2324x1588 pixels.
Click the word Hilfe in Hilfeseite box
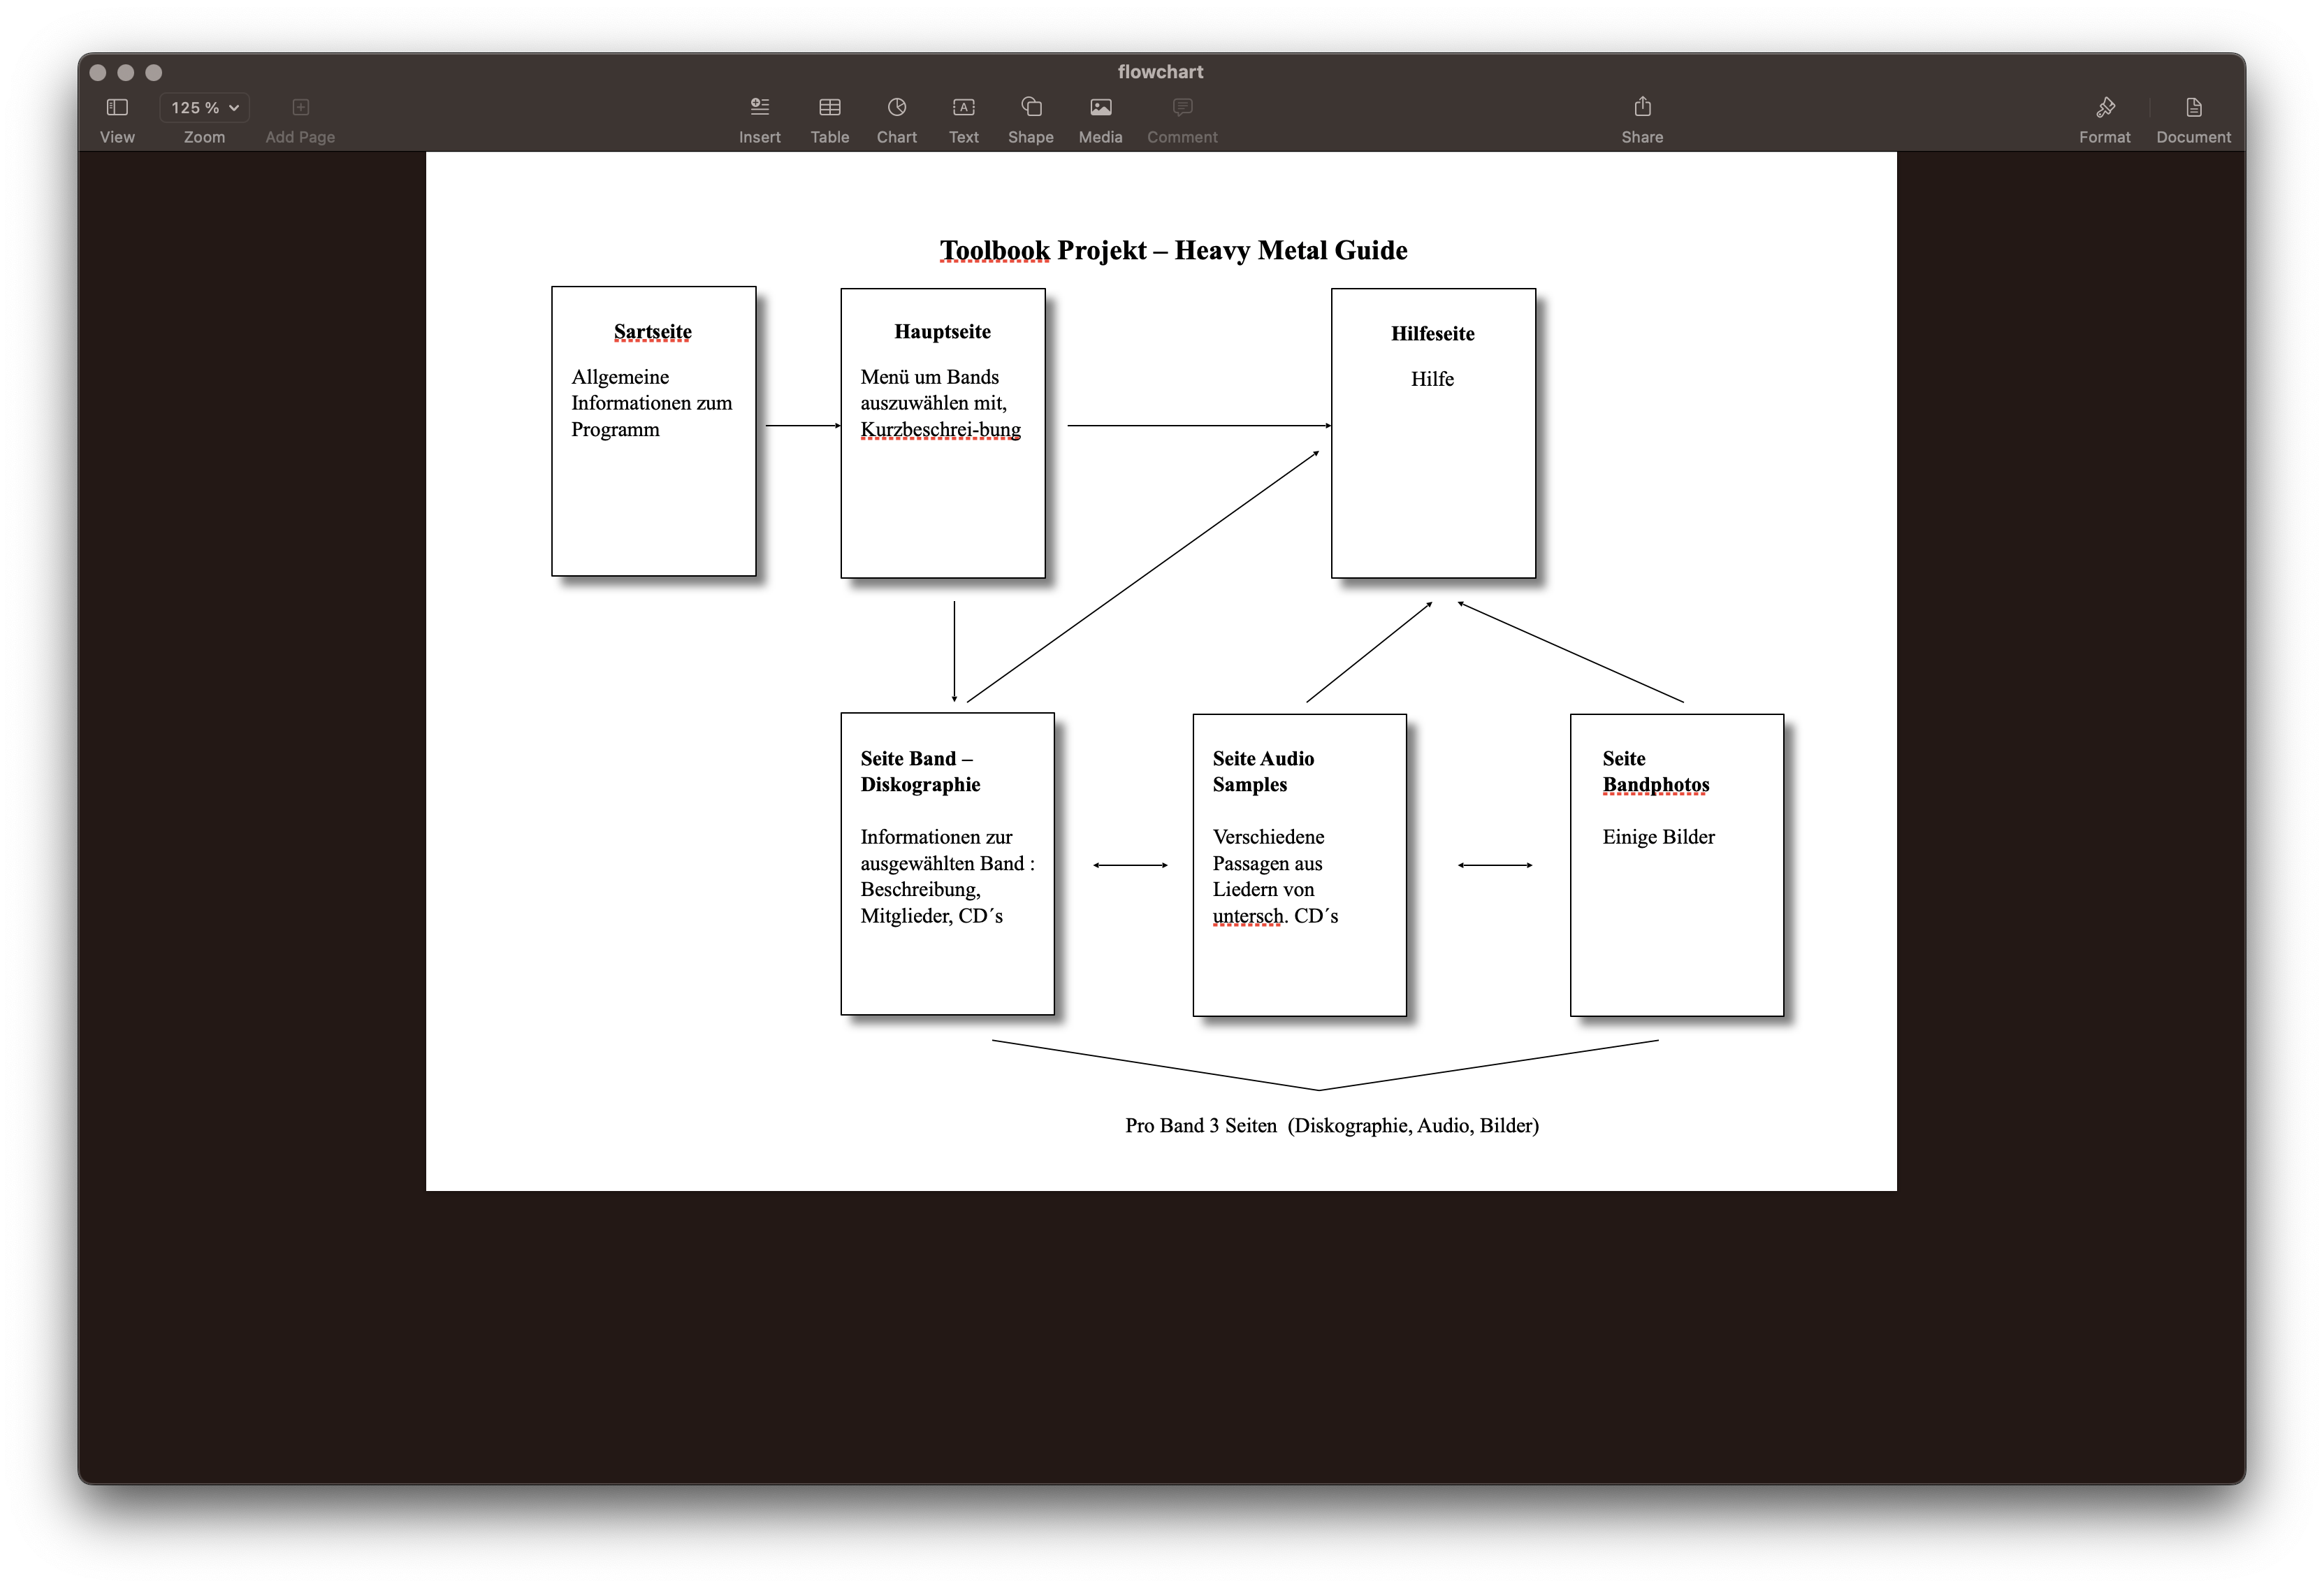pos(1432,379)
